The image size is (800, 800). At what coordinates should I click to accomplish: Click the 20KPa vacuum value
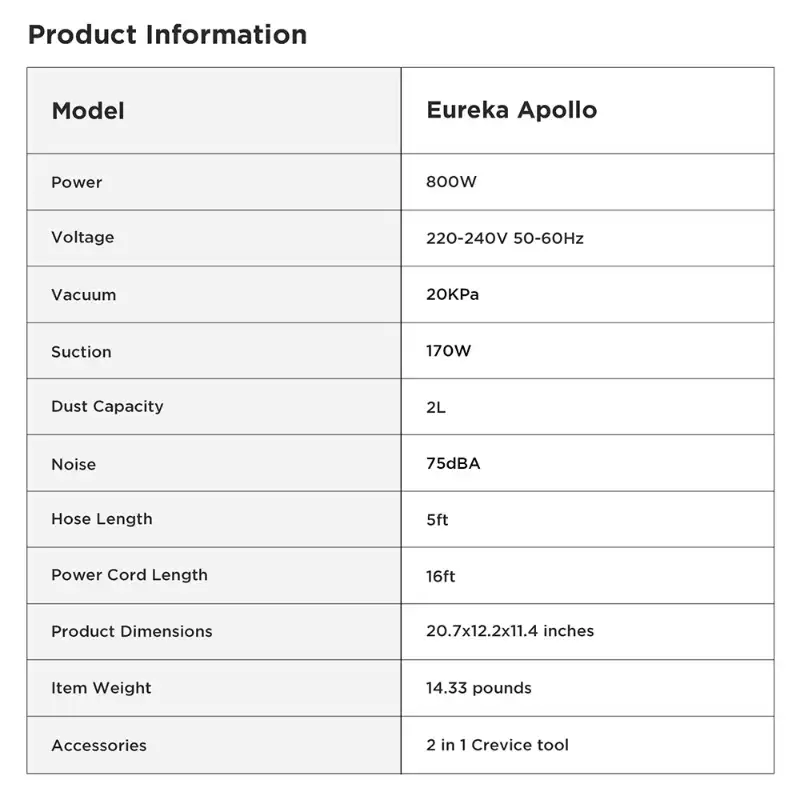[453, 294]
